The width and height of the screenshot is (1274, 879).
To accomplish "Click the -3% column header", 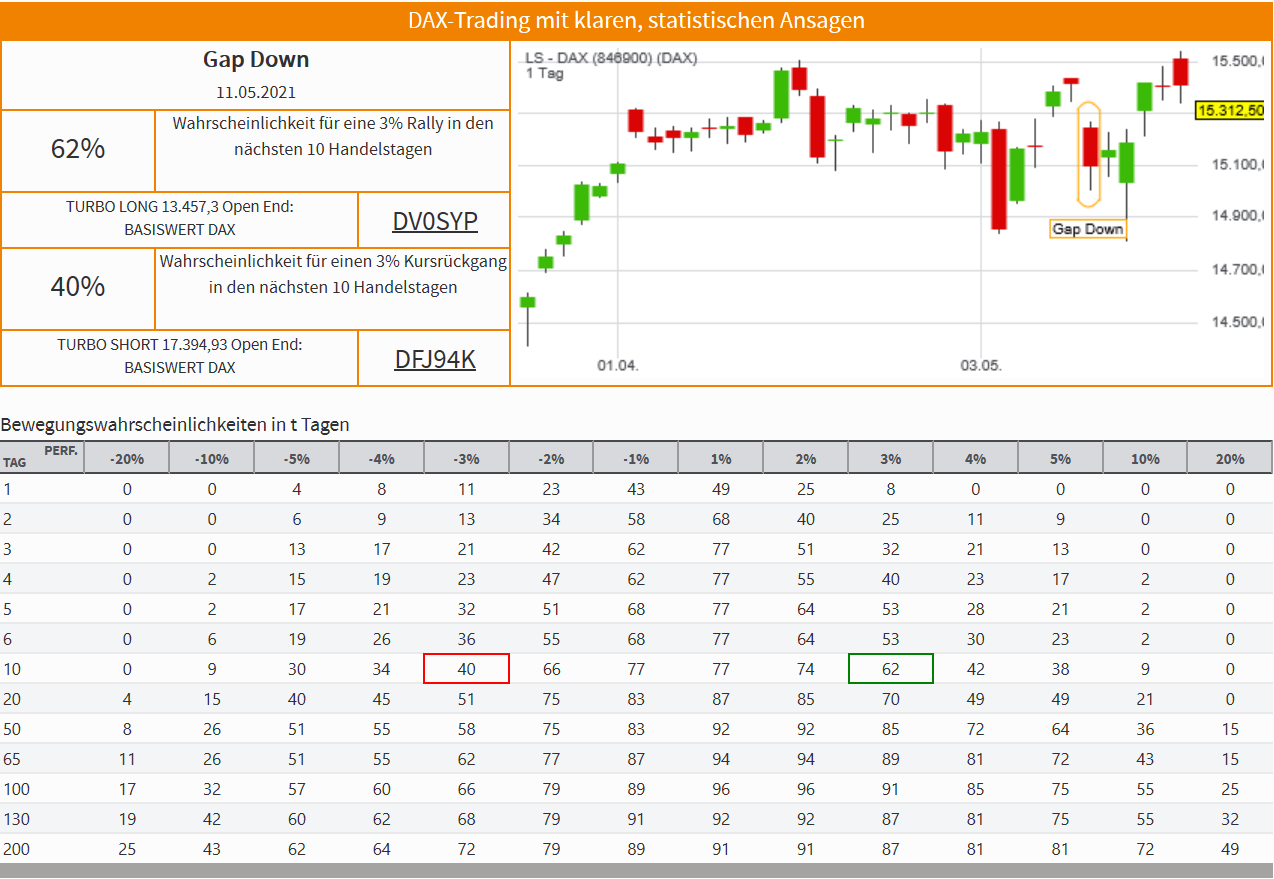I will pyautogui.click(x=466, y=458).
